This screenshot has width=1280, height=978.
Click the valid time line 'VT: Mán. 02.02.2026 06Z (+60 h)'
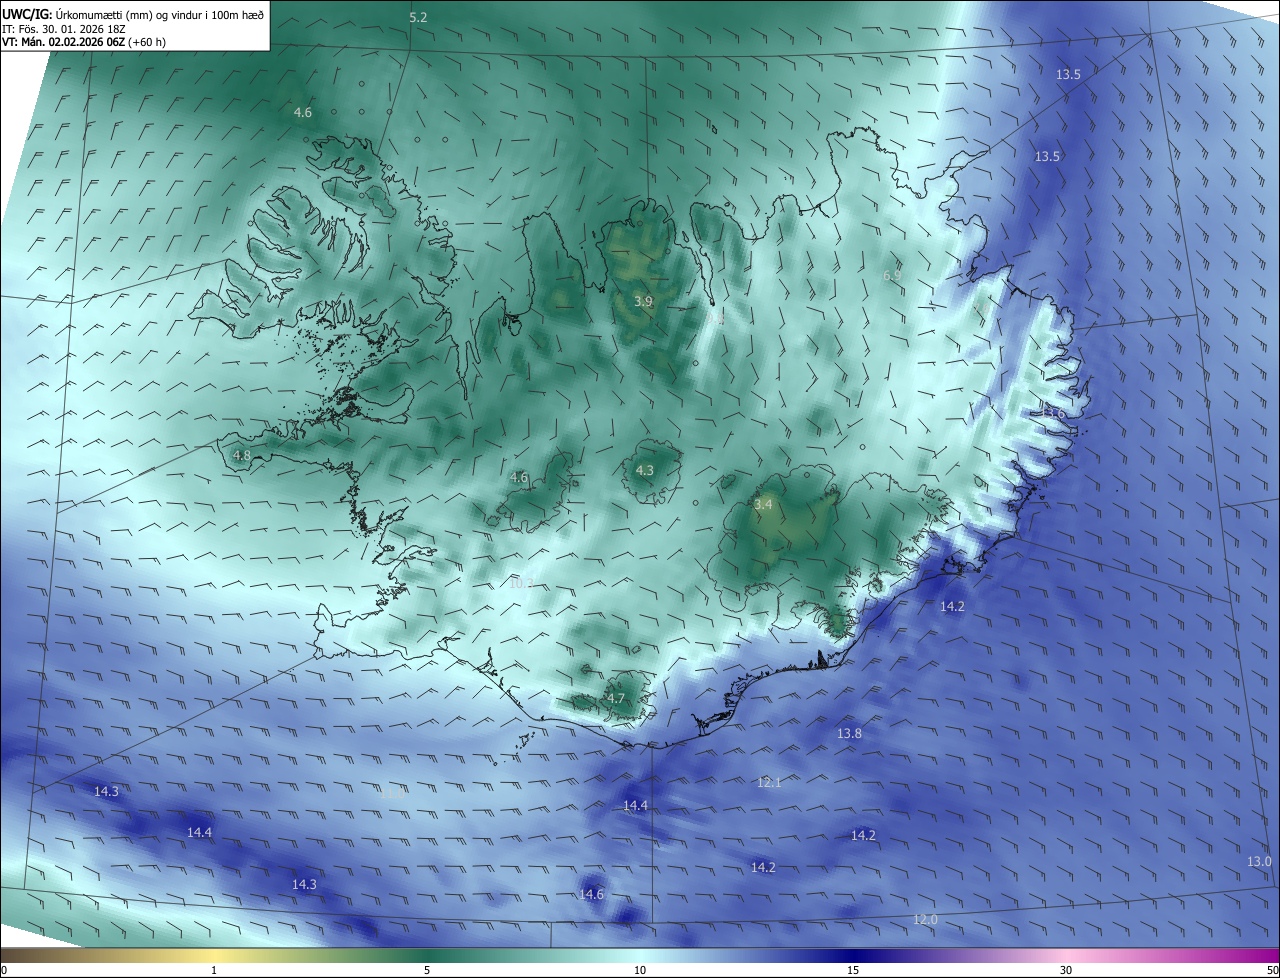(x=84, y=42)
